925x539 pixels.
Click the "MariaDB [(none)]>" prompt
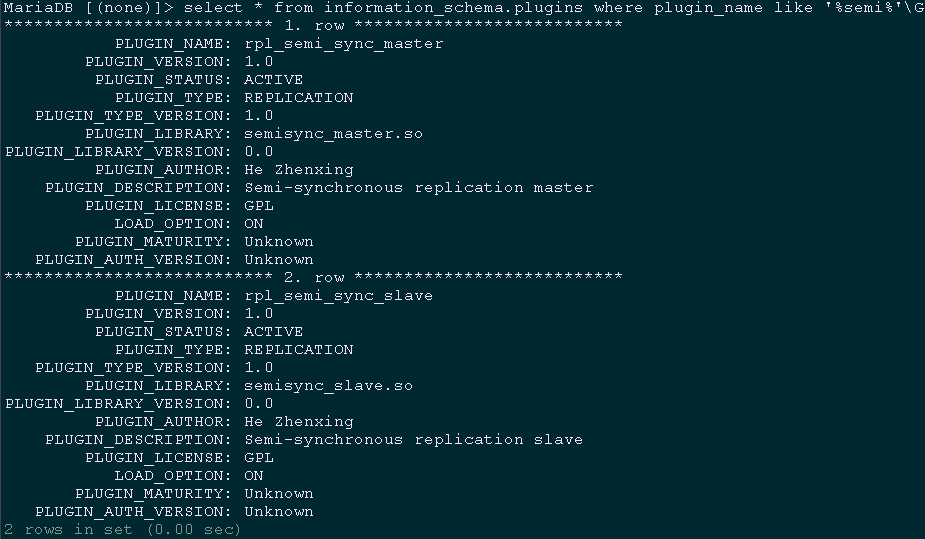pos(84,8)
